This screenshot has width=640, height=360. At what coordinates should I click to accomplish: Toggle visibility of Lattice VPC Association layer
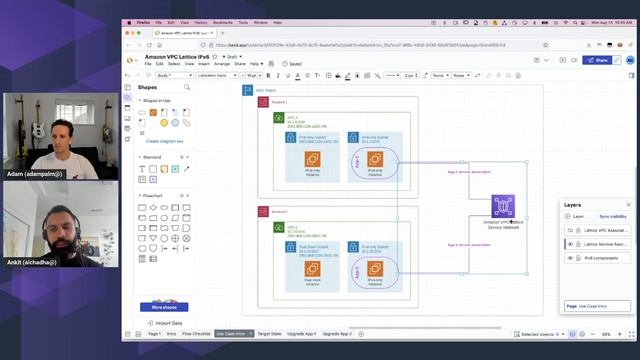tap(570, 230)
